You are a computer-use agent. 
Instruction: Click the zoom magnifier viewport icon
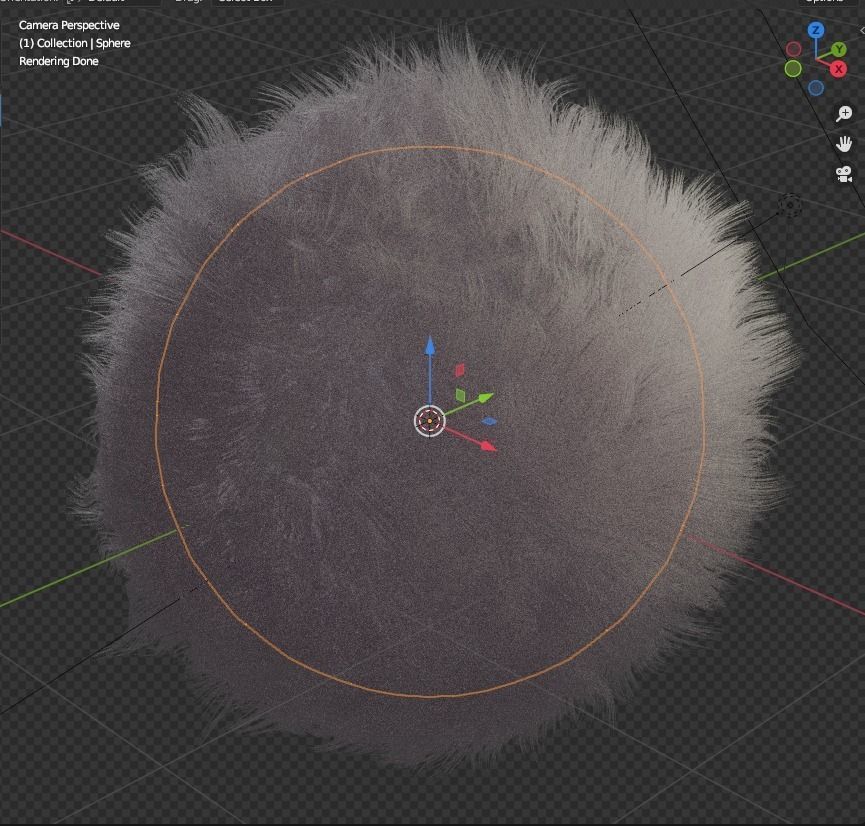(844, 114)
